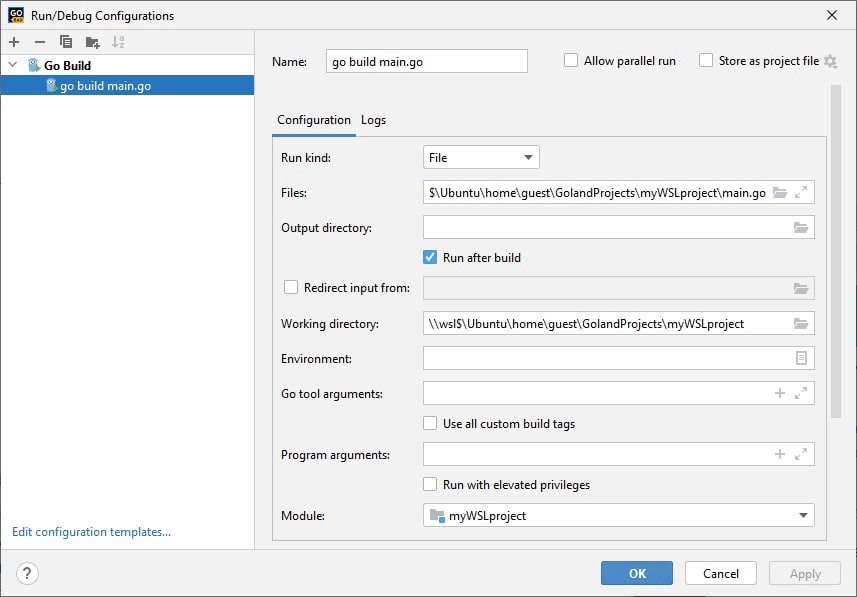Browse for a Working directory
This screenshot has height=597, width=857.
click(800, 323)
